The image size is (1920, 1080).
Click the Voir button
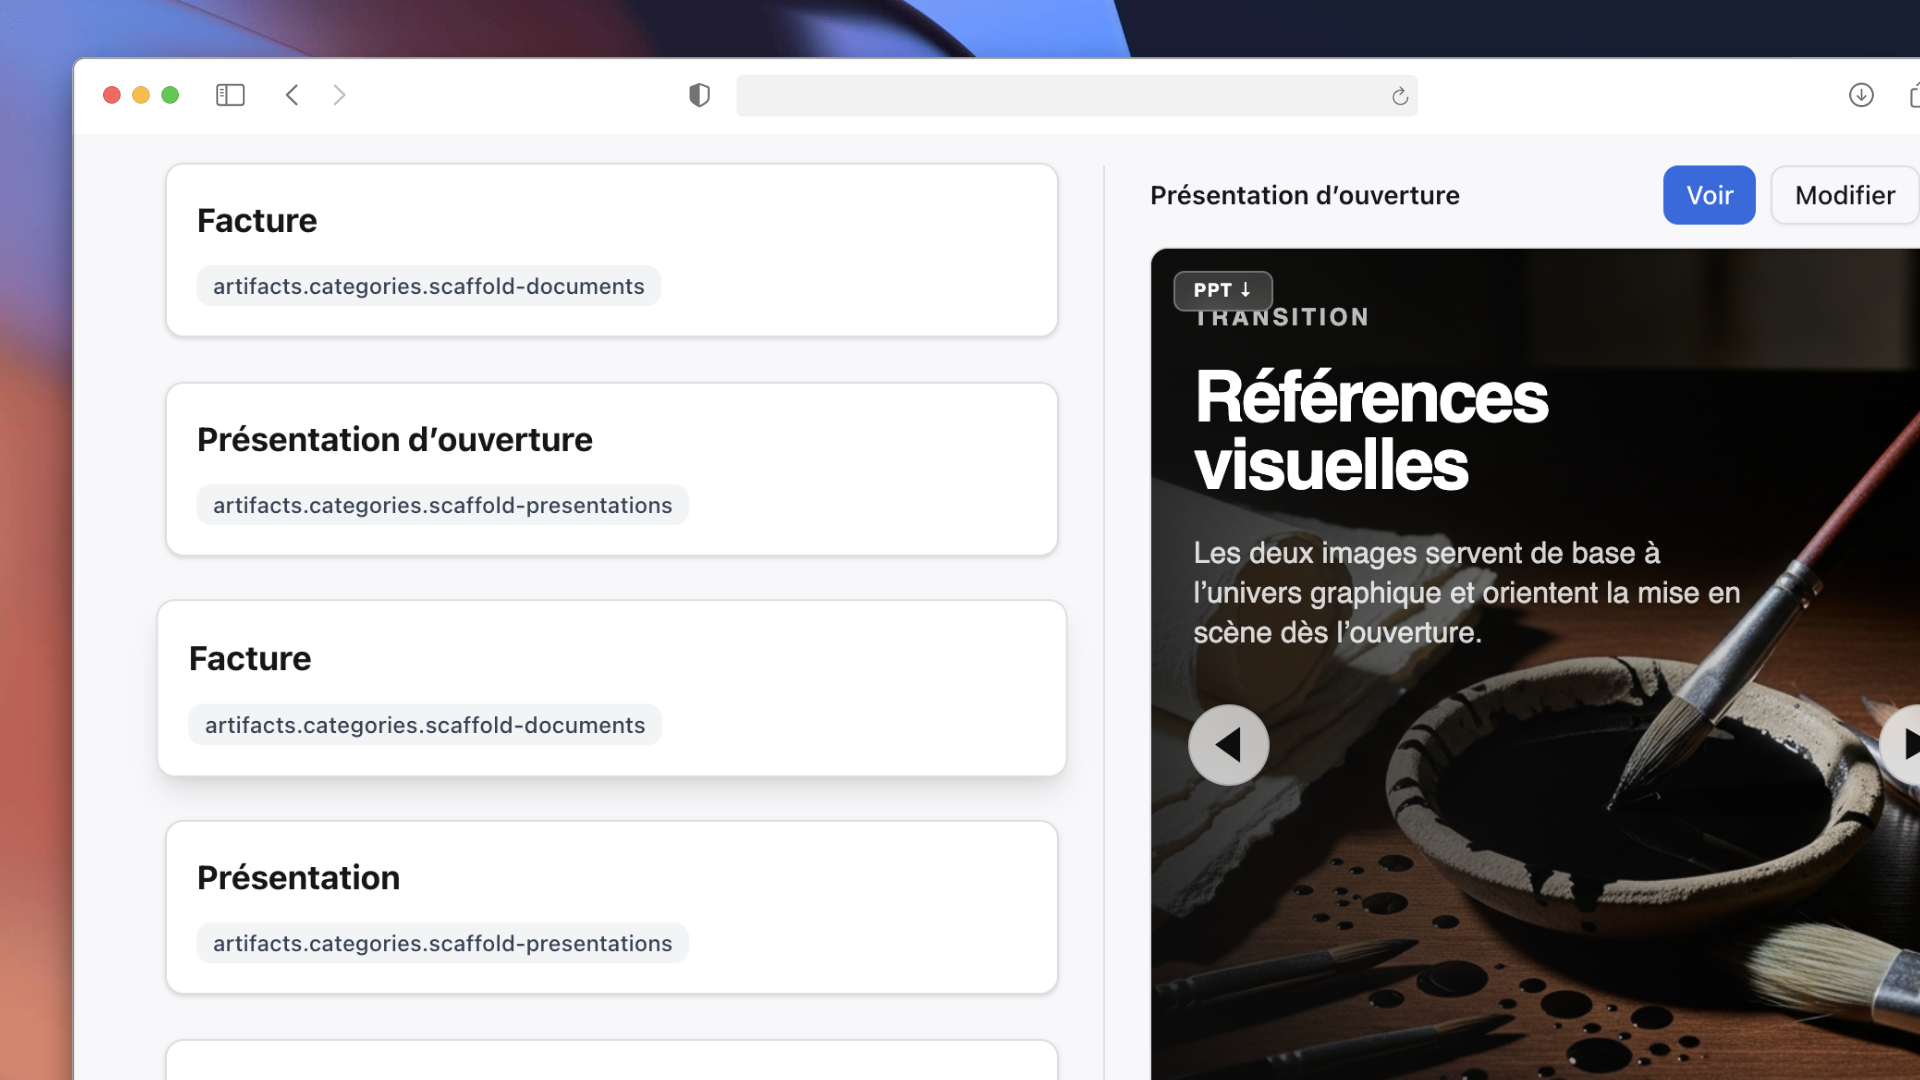[1709, 195]
